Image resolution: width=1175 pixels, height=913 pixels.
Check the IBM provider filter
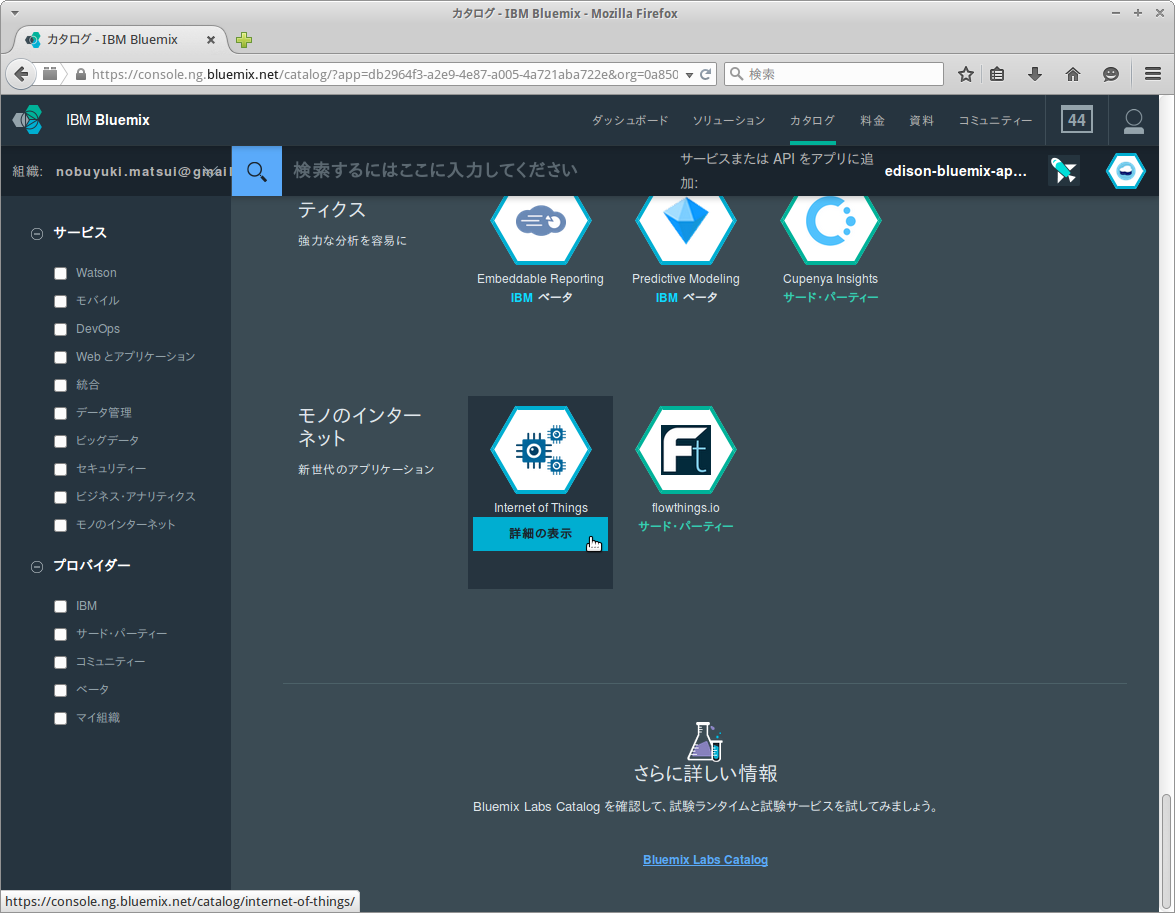(x=60, y=606)
